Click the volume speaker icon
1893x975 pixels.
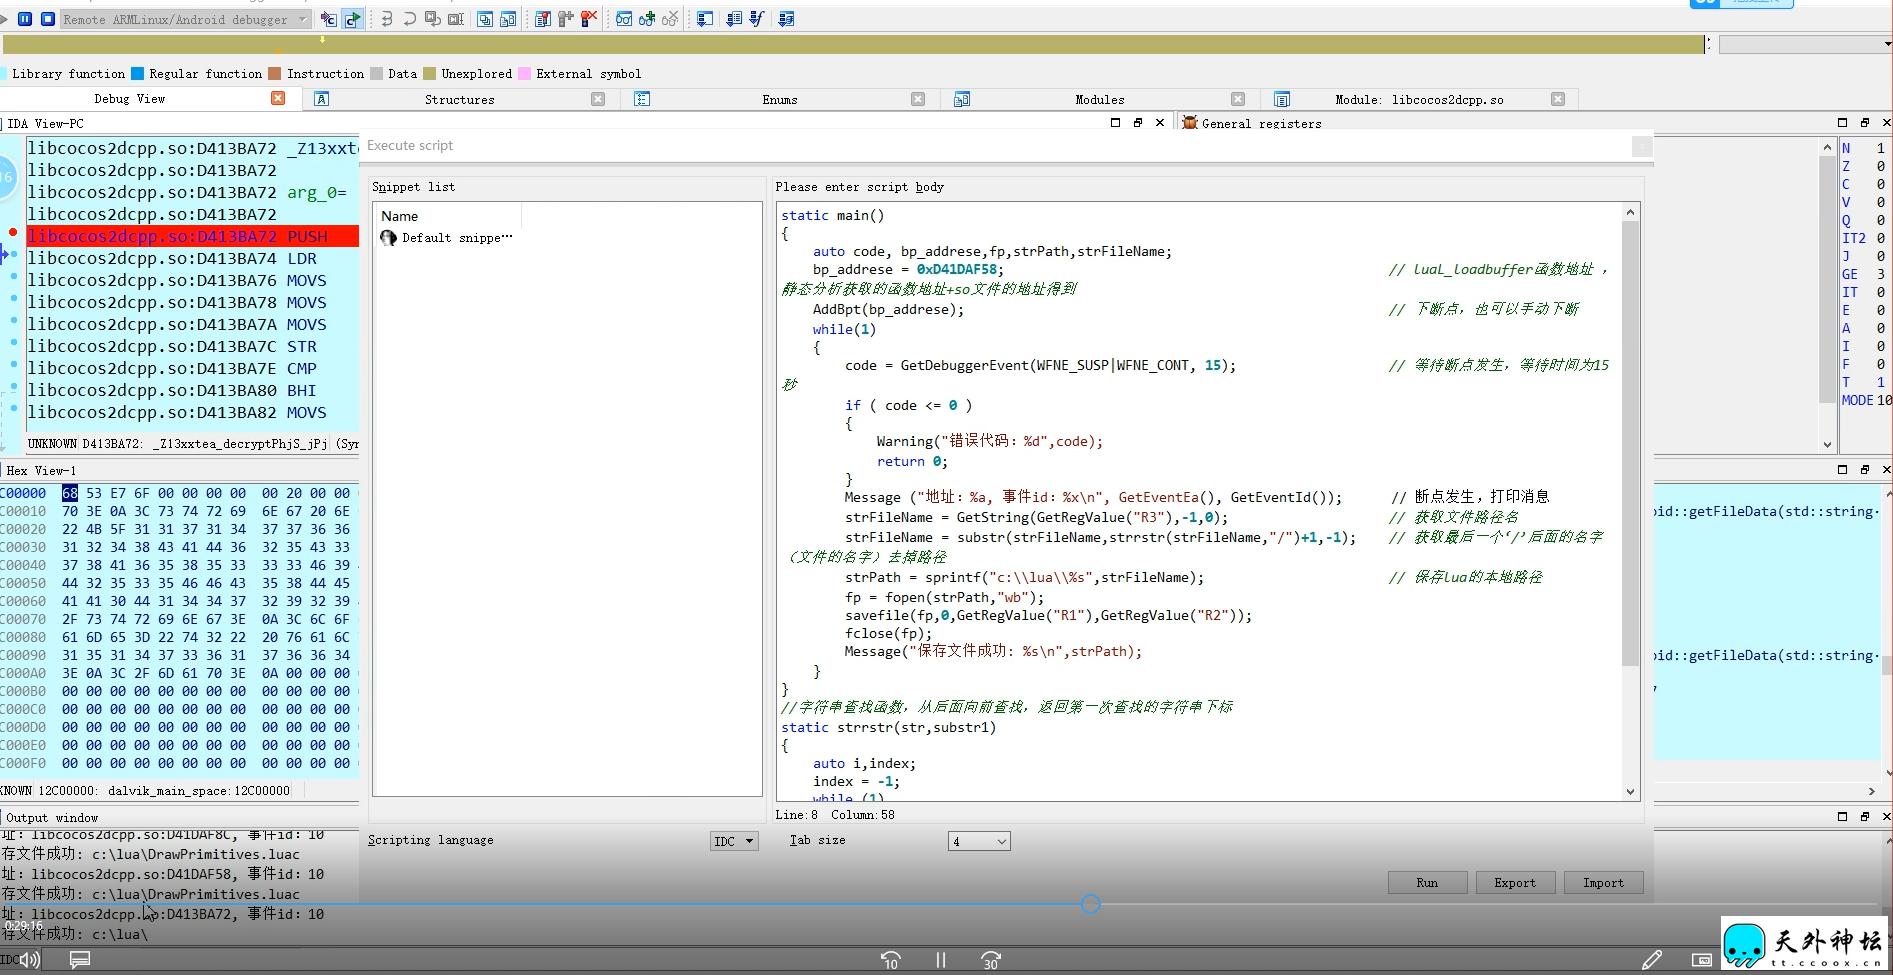tap(29, 960)
